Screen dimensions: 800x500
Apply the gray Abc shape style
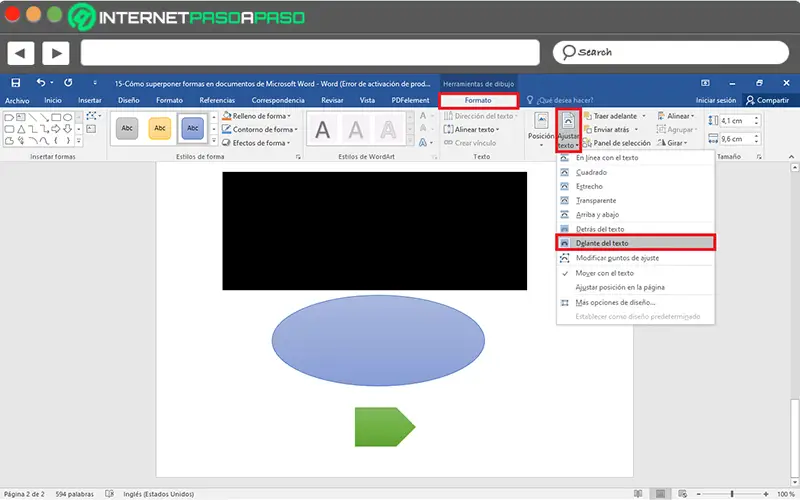pyautogui.click(x=127, y=128)
